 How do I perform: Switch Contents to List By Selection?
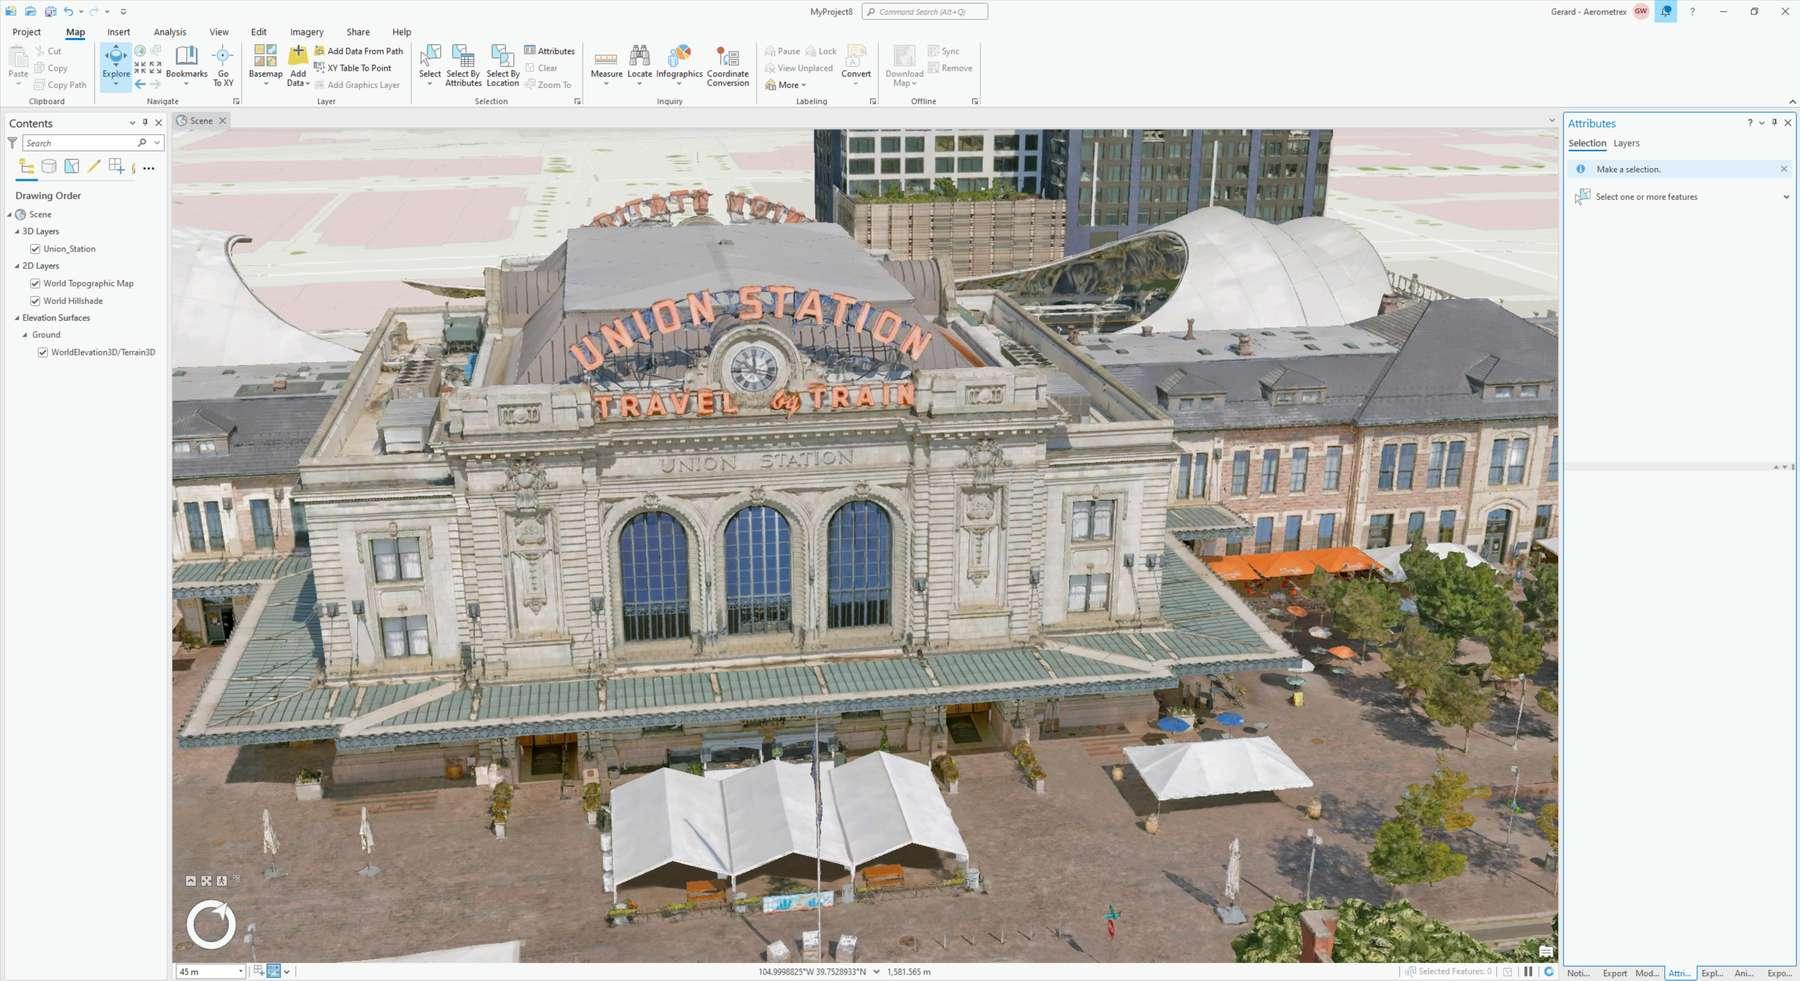point(72,166)
